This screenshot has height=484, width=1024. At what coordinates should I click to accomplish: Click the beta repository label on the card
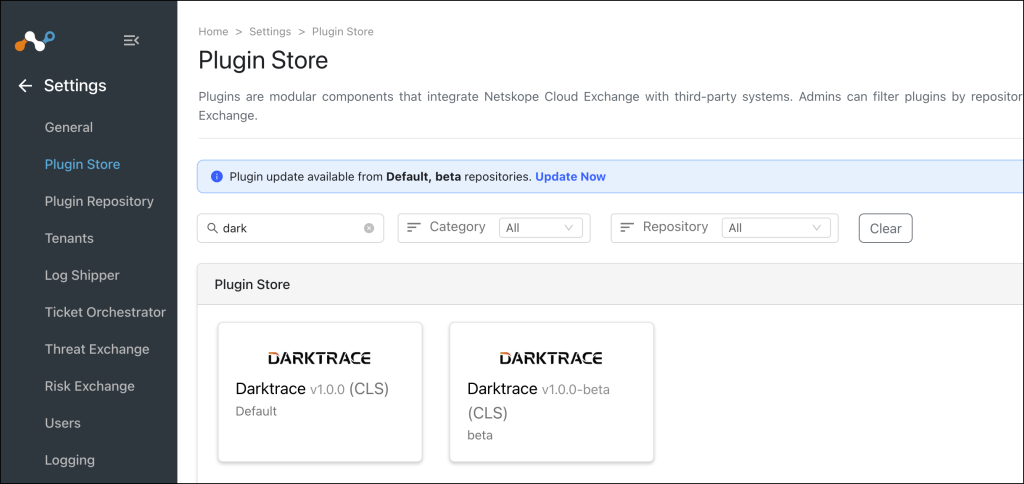point(480,435)
